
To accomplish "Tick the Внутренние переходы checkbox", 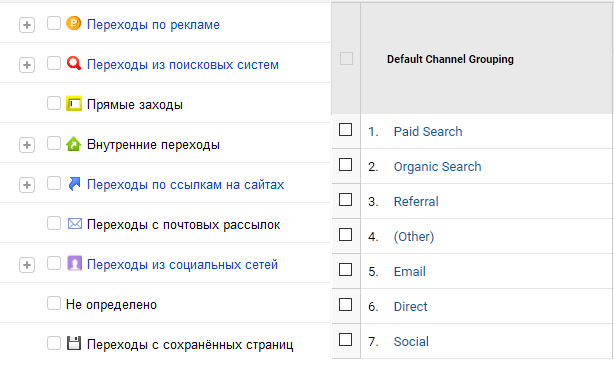I will click(x=54, y=143).
